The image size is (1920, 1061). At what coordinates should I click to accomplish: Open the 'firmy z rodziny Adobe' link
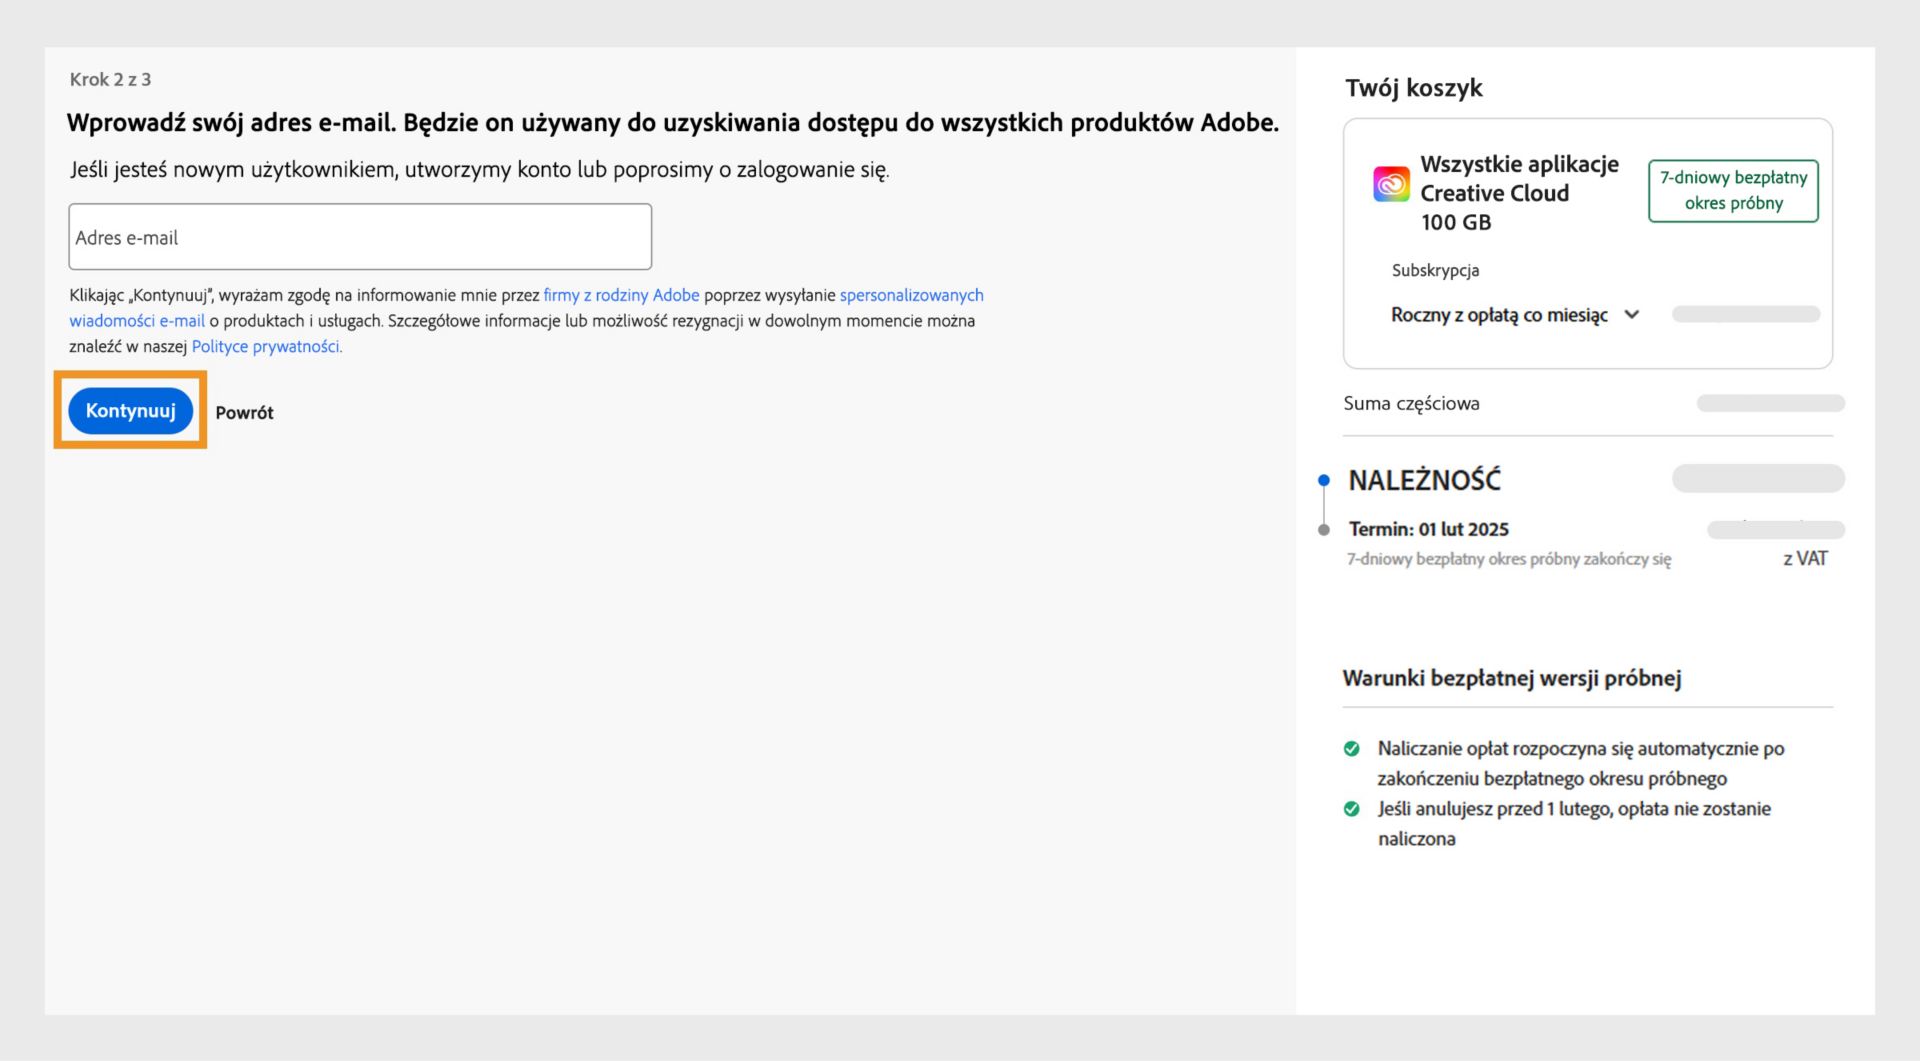point(621,295)
